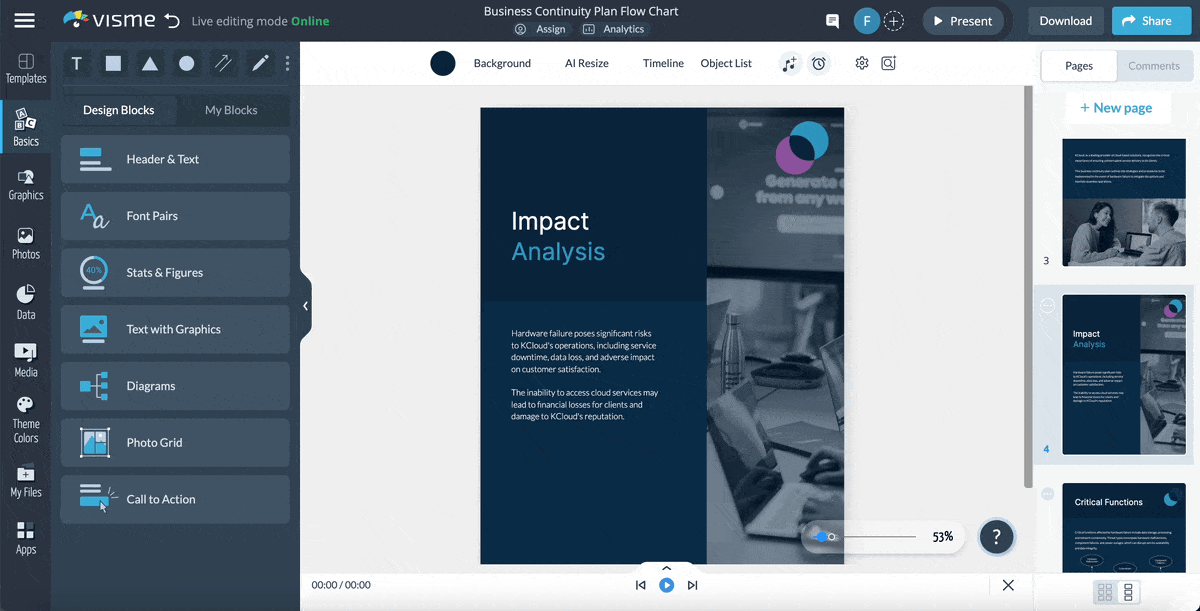1200x611 pixels.
Task: Select the rectangle shape tool
Action: [112, 63]
